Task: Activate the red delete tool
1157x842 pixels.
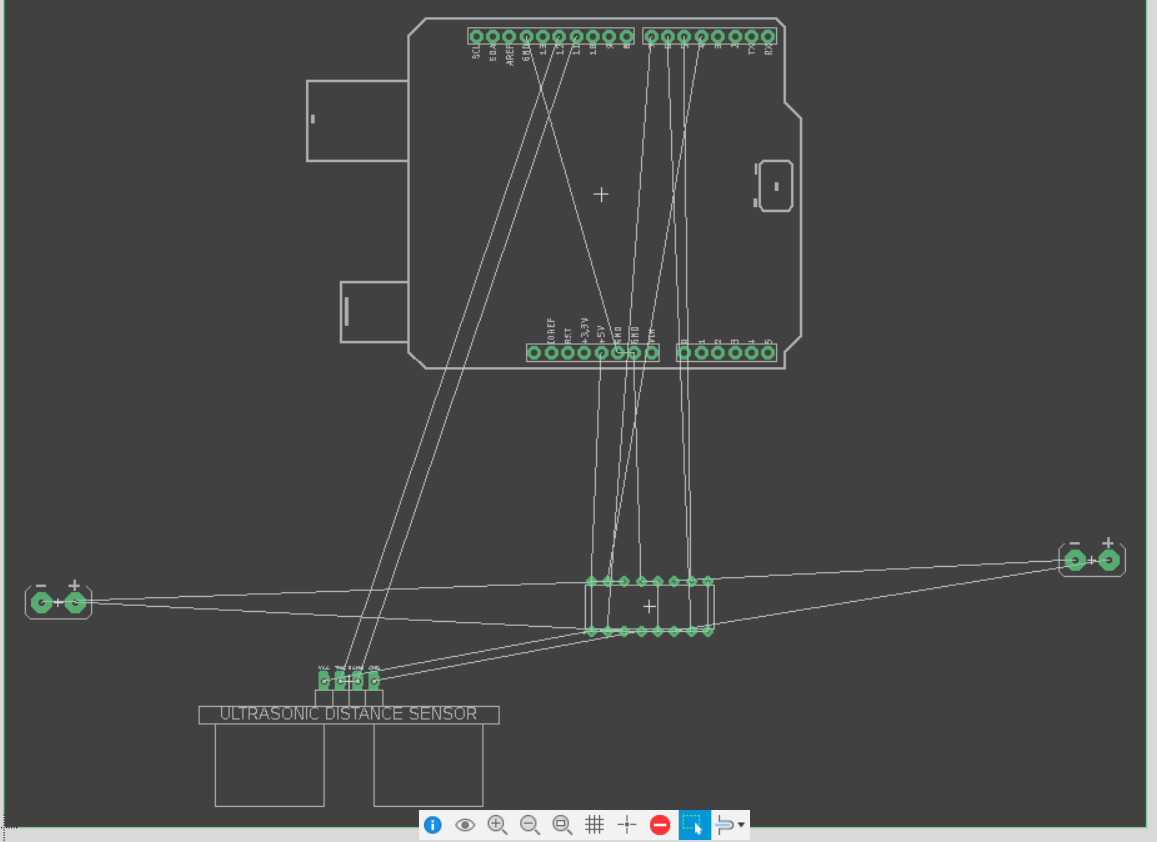Action: click(660, 826)
